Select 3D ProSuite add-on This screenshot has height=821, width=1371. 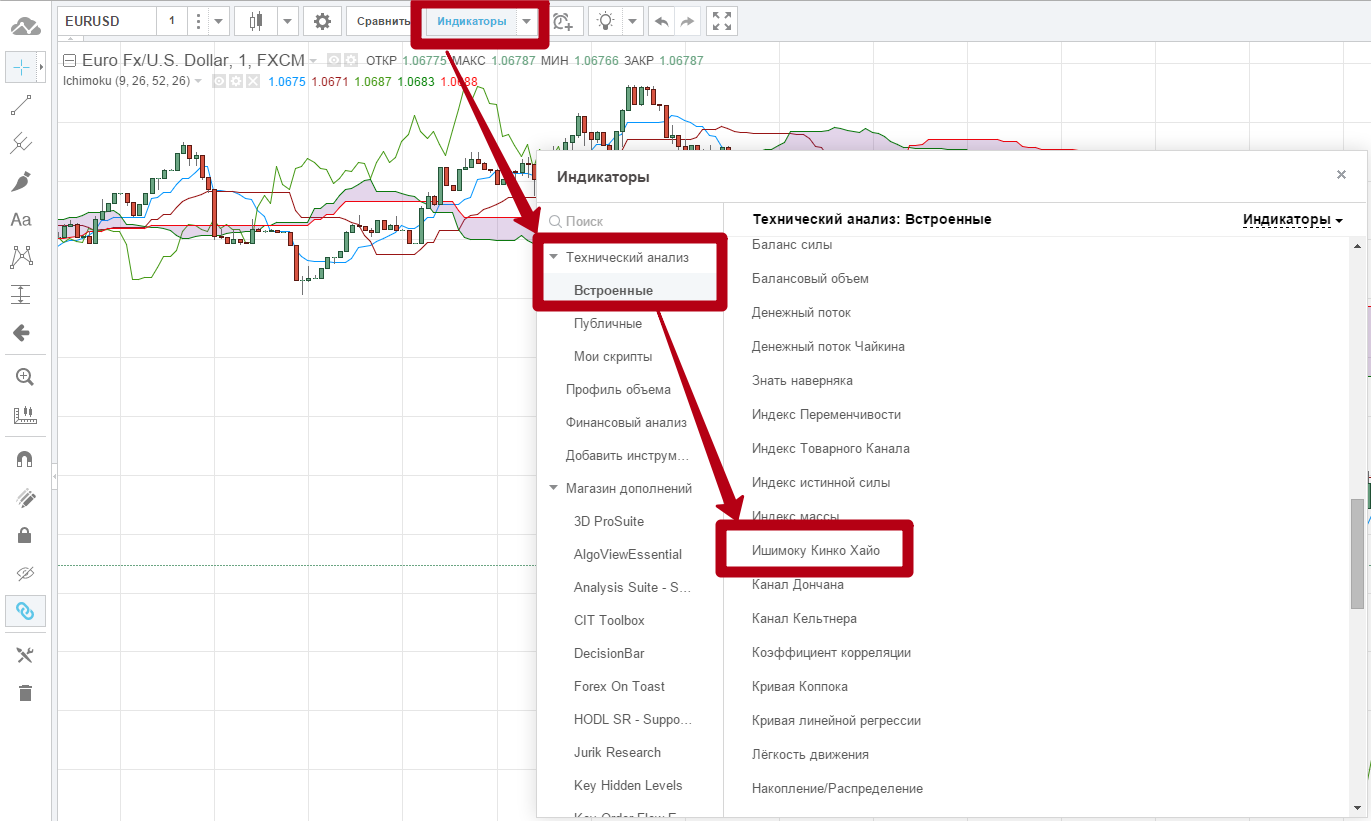pos(609,521)
